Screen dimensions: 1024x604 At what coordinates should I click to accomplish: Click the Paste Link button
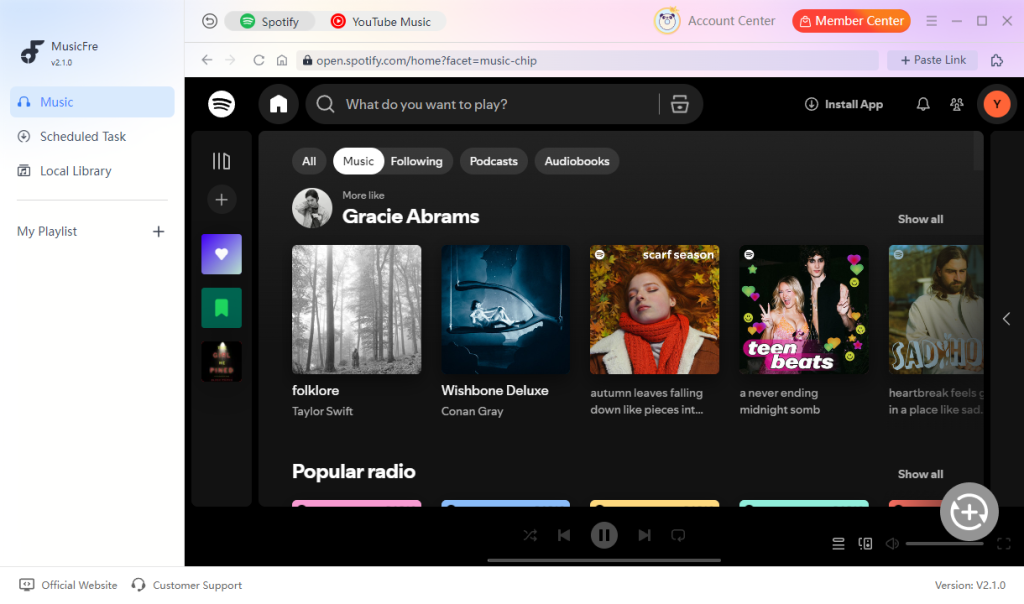click(x=932, y=60)
